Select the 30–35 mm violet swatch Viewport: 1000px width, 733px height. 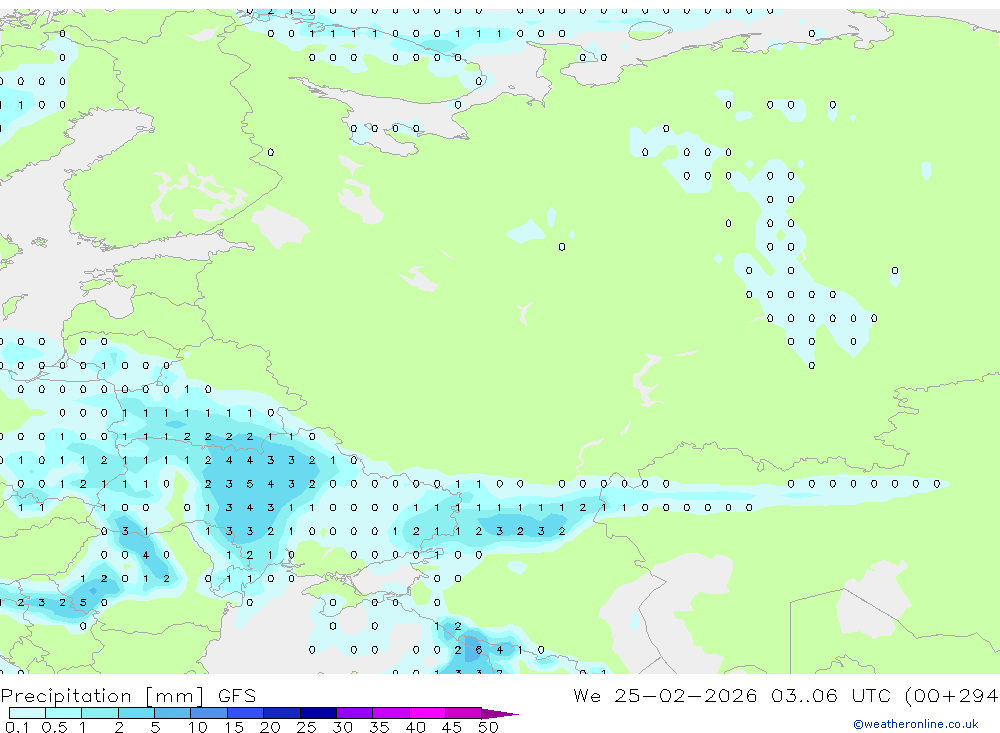pyautogui.click(x=355, y=713)
